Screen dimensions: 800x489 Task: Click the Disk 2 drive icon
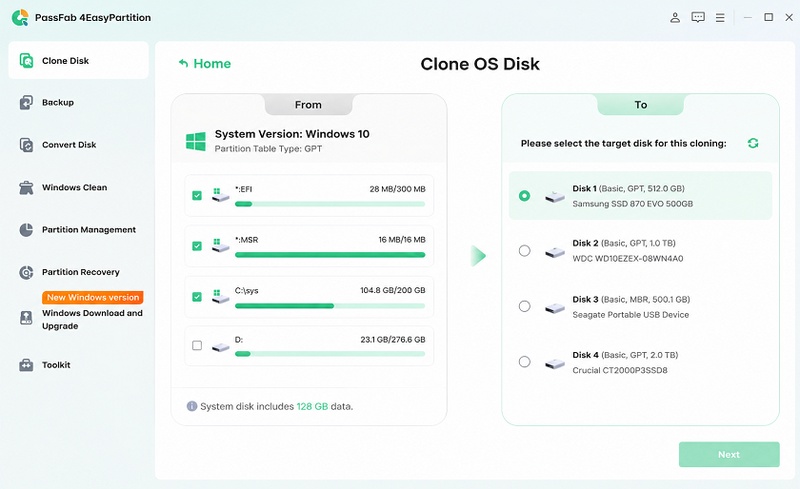[x=555, y=252]
